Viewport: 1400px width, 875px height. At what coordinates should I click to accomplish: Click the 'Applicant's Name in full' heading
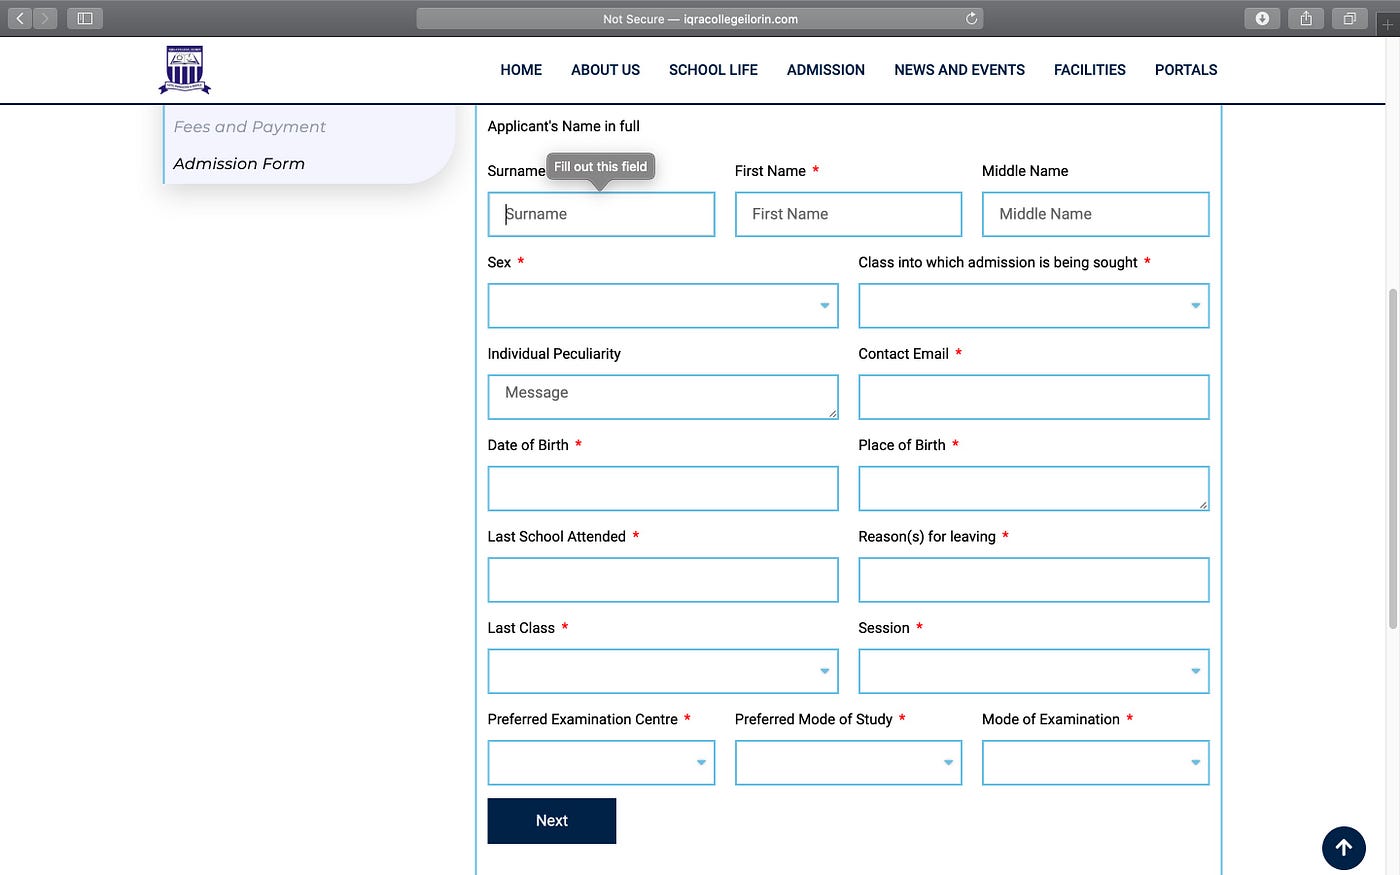pyautogui.click(x=563, y=126)
